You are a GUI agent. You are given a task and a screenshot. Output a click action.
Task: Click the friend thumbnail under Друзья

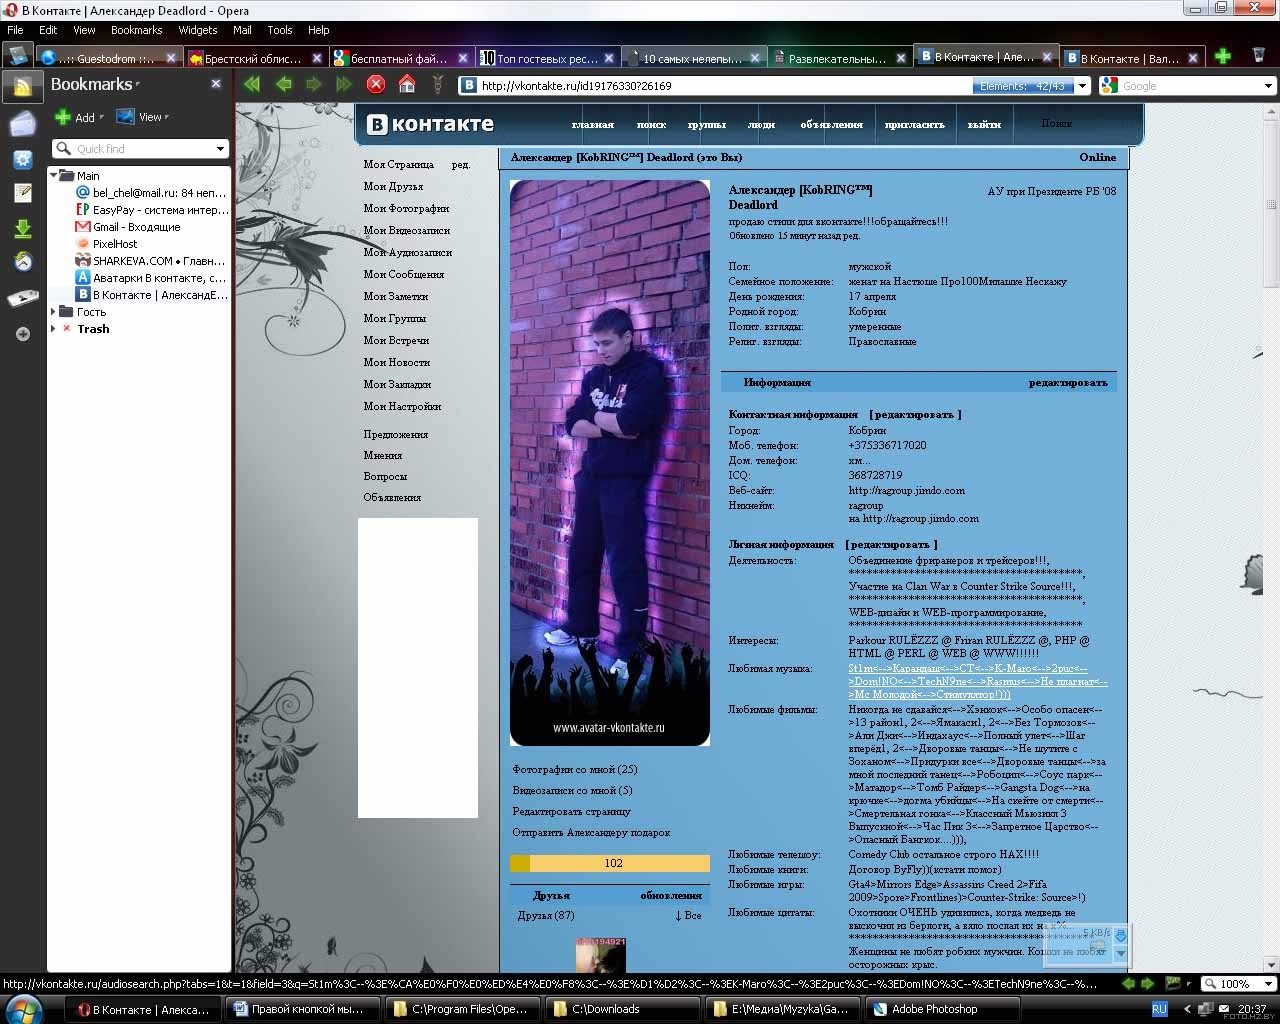pyautogui.click(x=601, y=956)
